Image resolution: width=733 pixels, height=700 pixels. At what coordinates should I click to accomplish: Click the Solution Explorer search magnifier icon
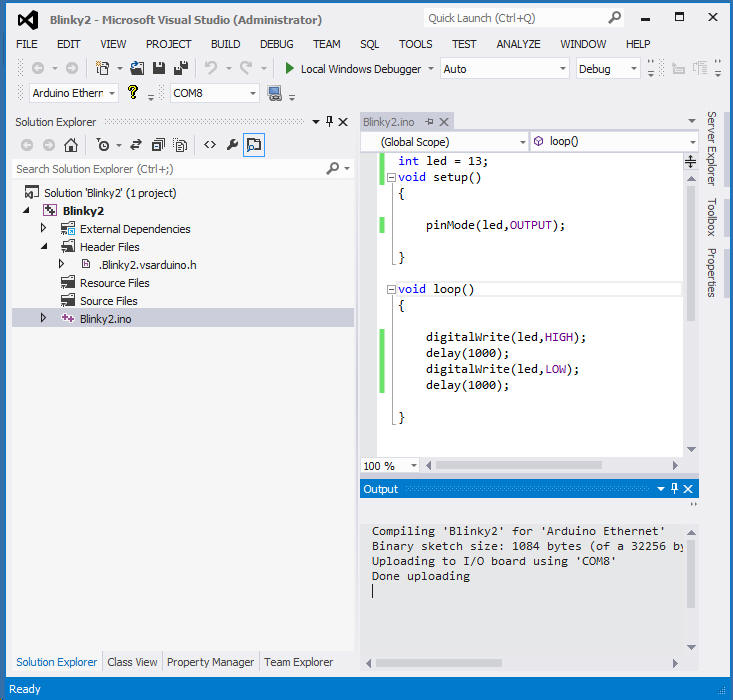point(333,168)
